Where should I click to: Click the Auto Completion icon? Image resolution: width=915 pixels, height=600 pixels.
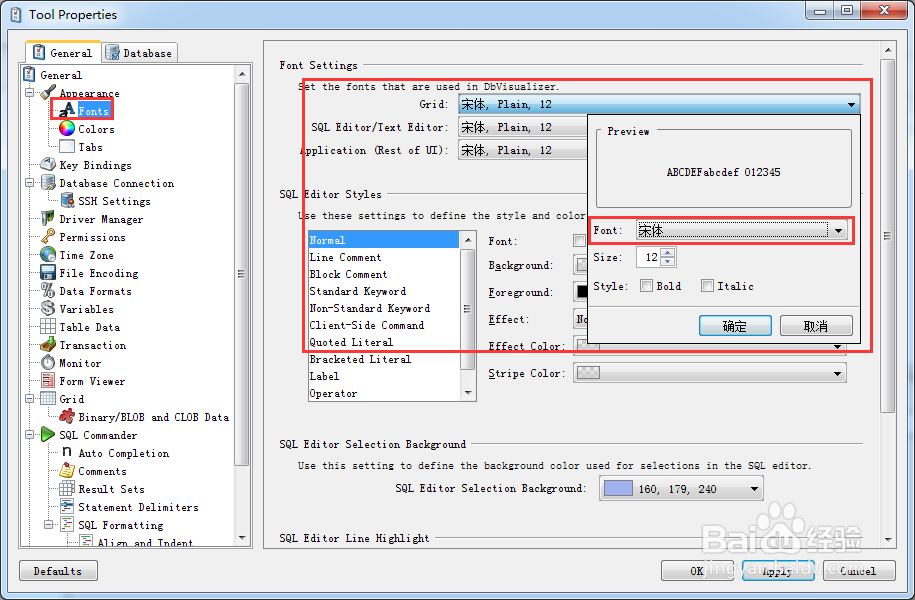coord(67,452)
